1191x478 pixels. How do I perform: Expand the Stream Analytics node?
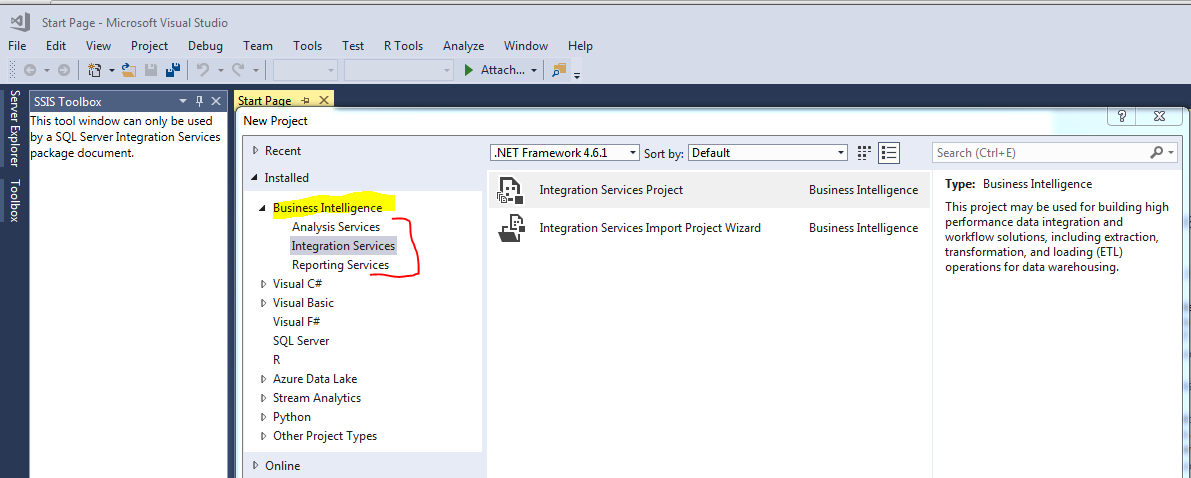coord(264,397)
